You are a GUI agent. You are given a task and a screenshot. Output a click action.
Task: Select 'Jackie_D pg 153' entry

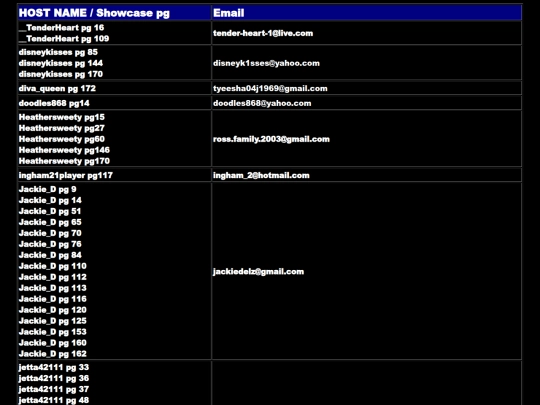tap(52, 332)
